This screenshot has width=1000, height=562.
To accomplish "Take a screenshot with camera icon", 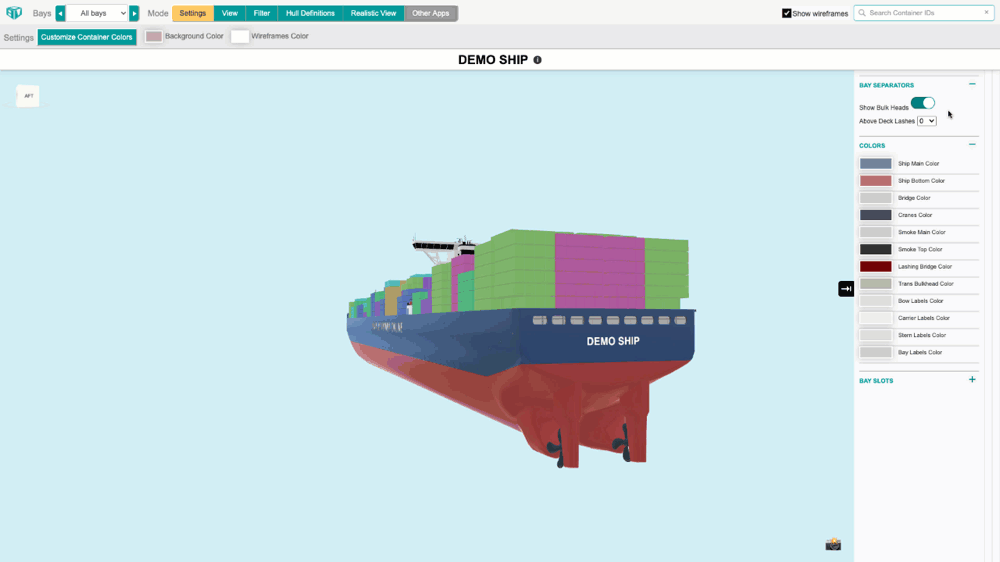I will [x=833, y=544].
